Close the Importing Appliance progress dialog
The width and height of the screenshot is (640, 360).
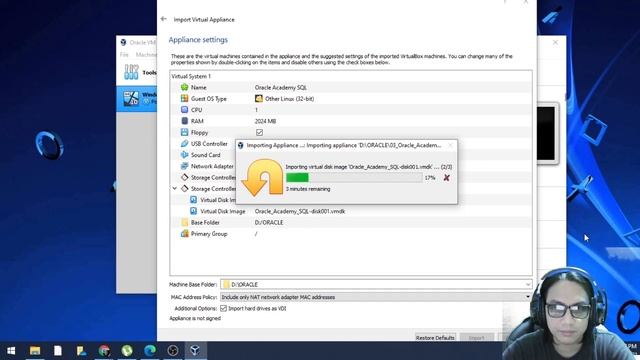click(x=451, y=145)
